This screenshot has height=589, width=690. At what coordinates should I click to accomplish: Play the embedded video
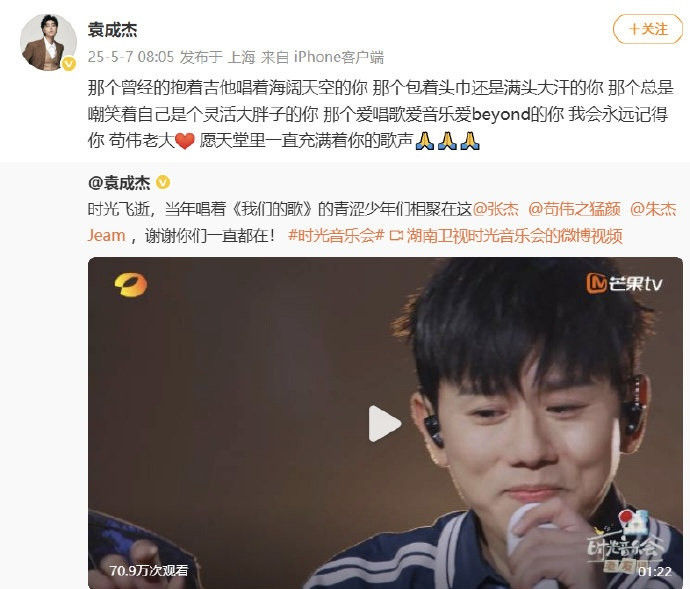pyautogui.click(x=385, y=423)
